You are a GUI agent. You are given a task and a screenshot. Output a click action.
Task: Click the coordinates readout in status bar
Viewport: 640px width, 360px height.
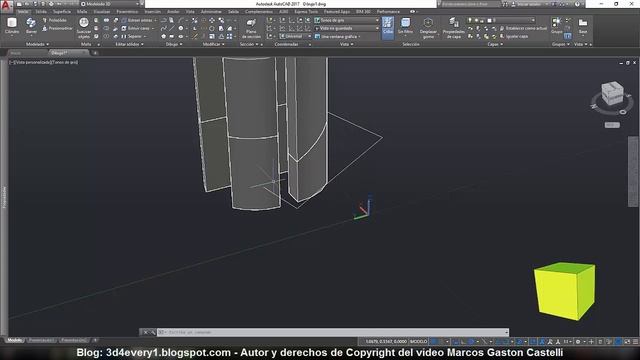pyautogui.click(x=386, y=341)
